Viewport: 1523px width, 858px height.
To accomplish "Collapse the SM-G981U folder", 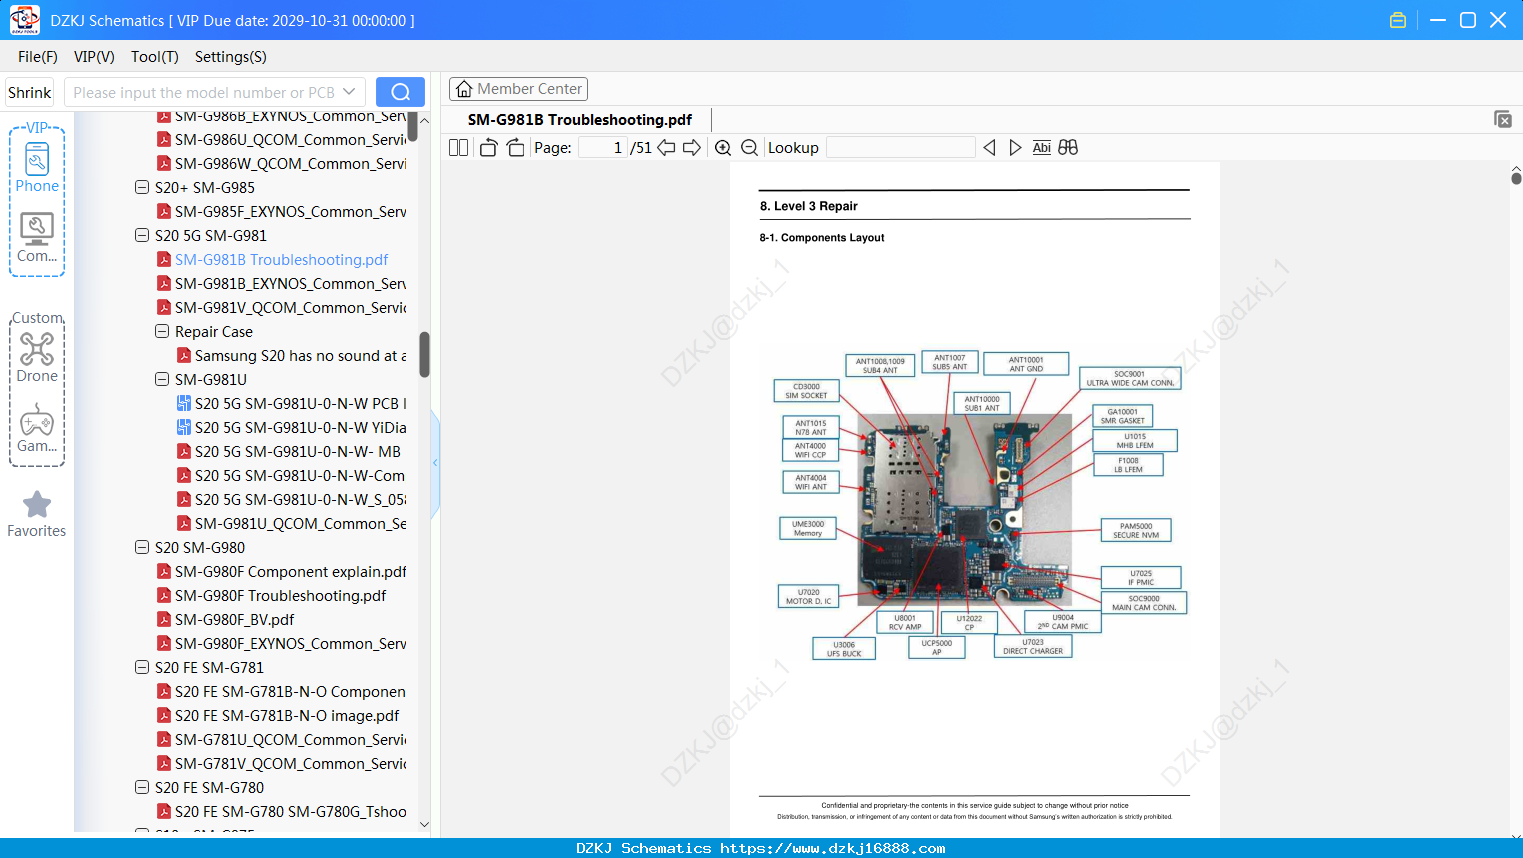I will click(x=162, y=379).
